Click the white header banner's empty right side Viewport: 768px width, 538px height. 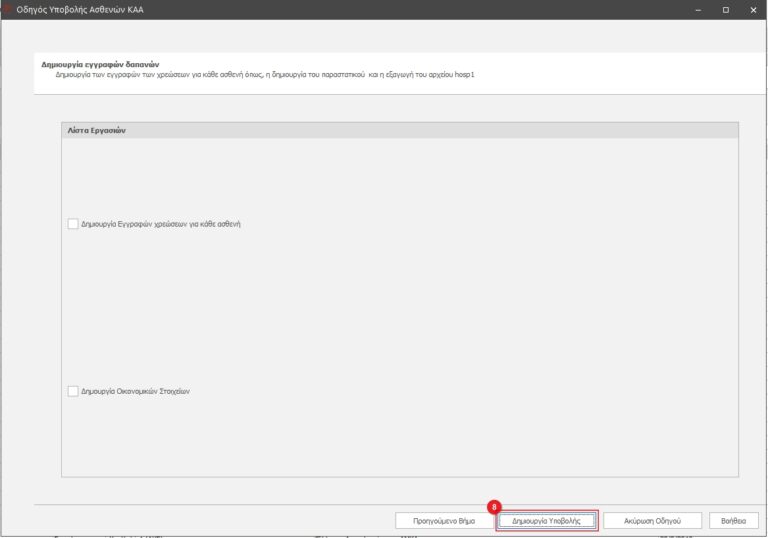[620, 70]
